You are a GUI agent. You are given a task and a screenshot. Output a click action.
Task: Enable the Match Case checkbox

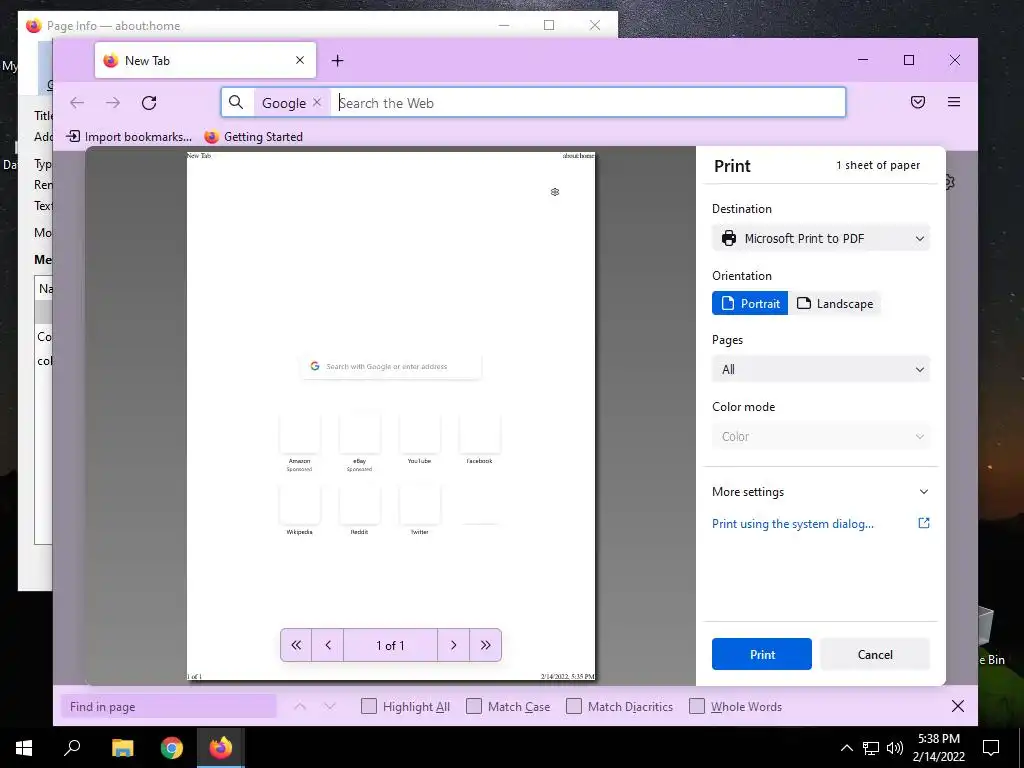click(x=474, y=707)
